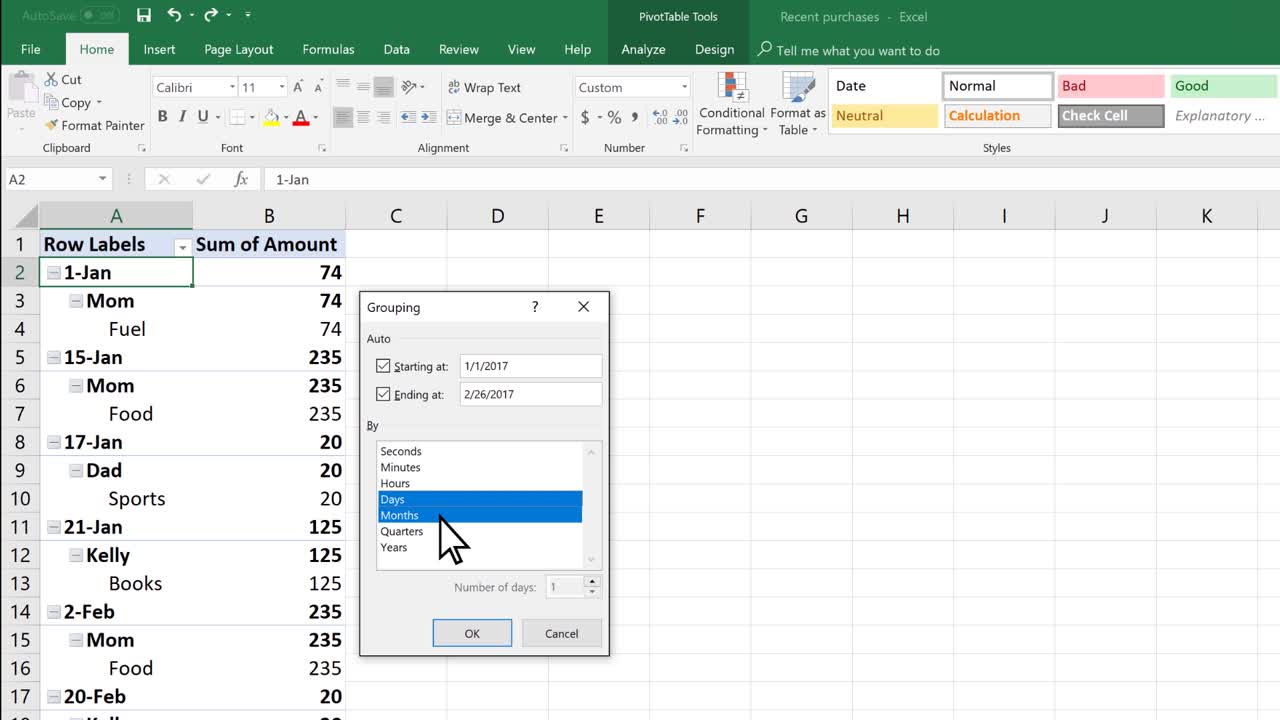Click the Save icon in the title bar
This screenshot has height=720, width=1280.
144,15
